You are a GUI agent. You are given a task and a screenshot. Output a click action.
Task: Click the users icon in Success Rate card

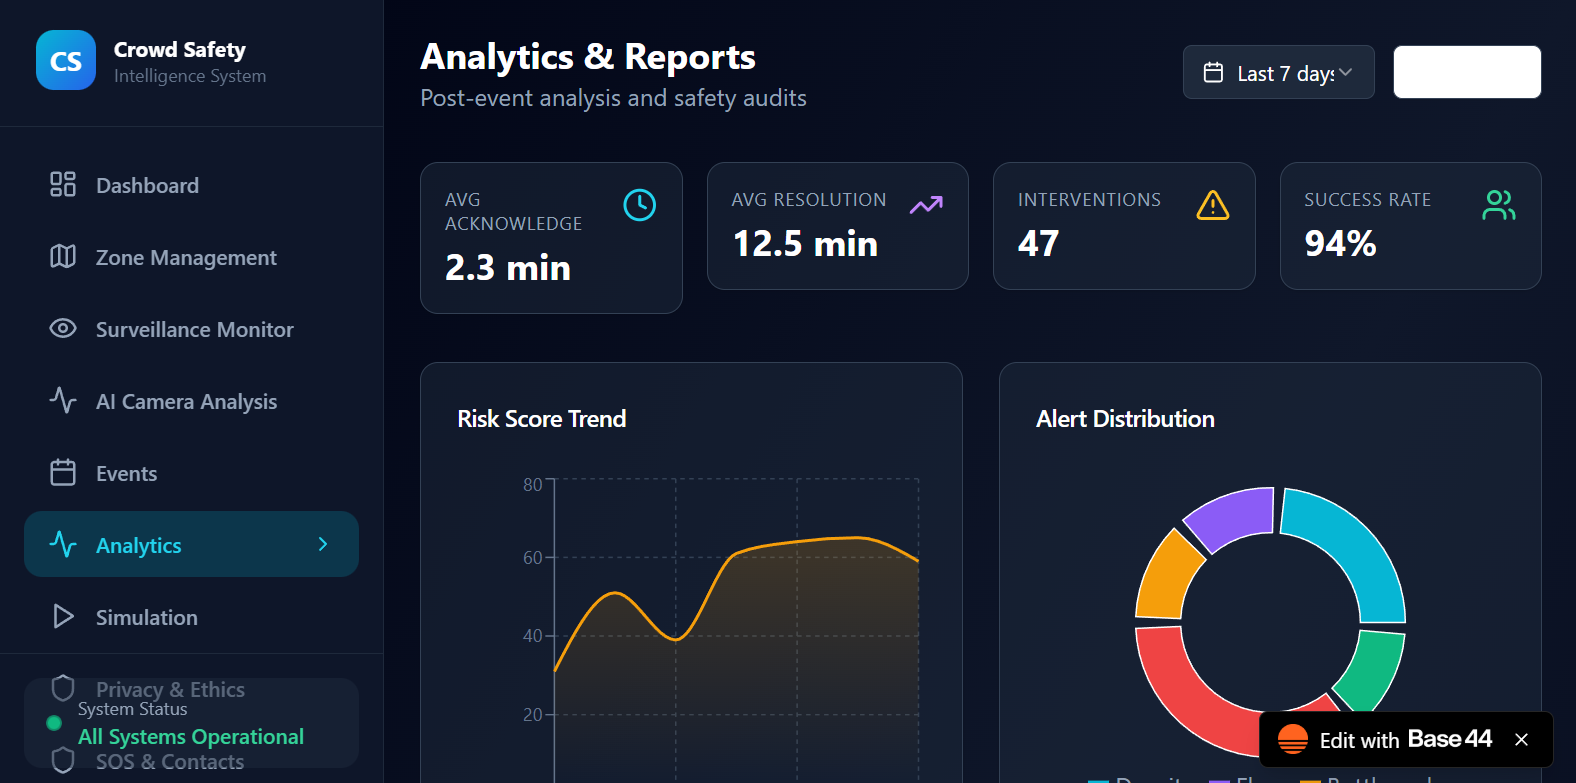[1499, 205]
